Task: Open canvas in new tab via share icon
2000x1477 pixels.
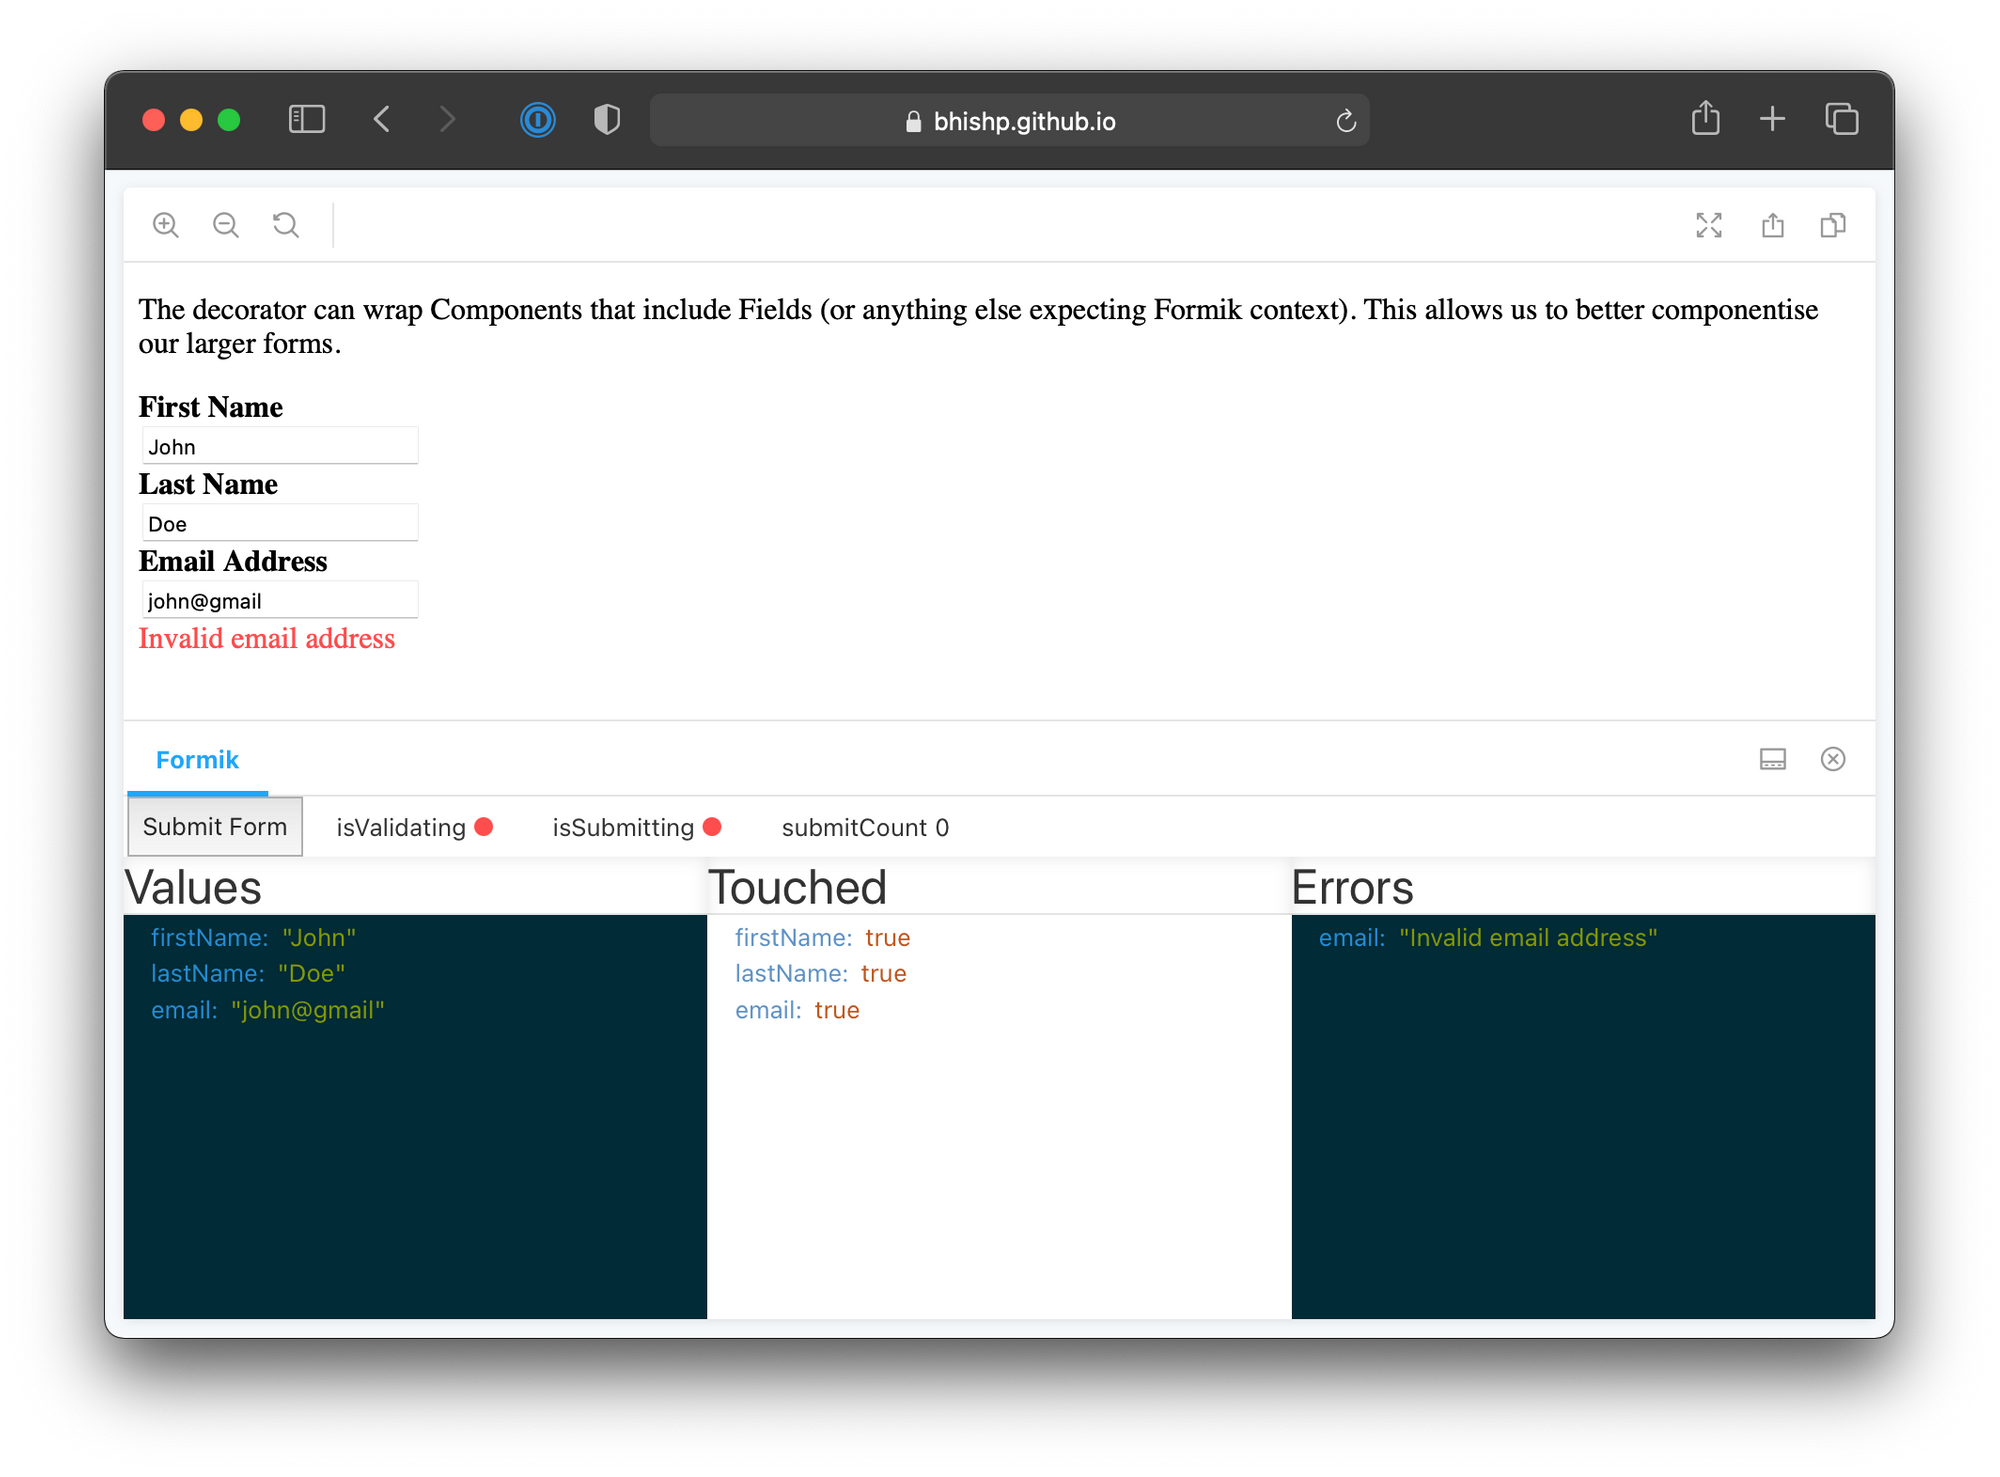Action: point(1772,225)
